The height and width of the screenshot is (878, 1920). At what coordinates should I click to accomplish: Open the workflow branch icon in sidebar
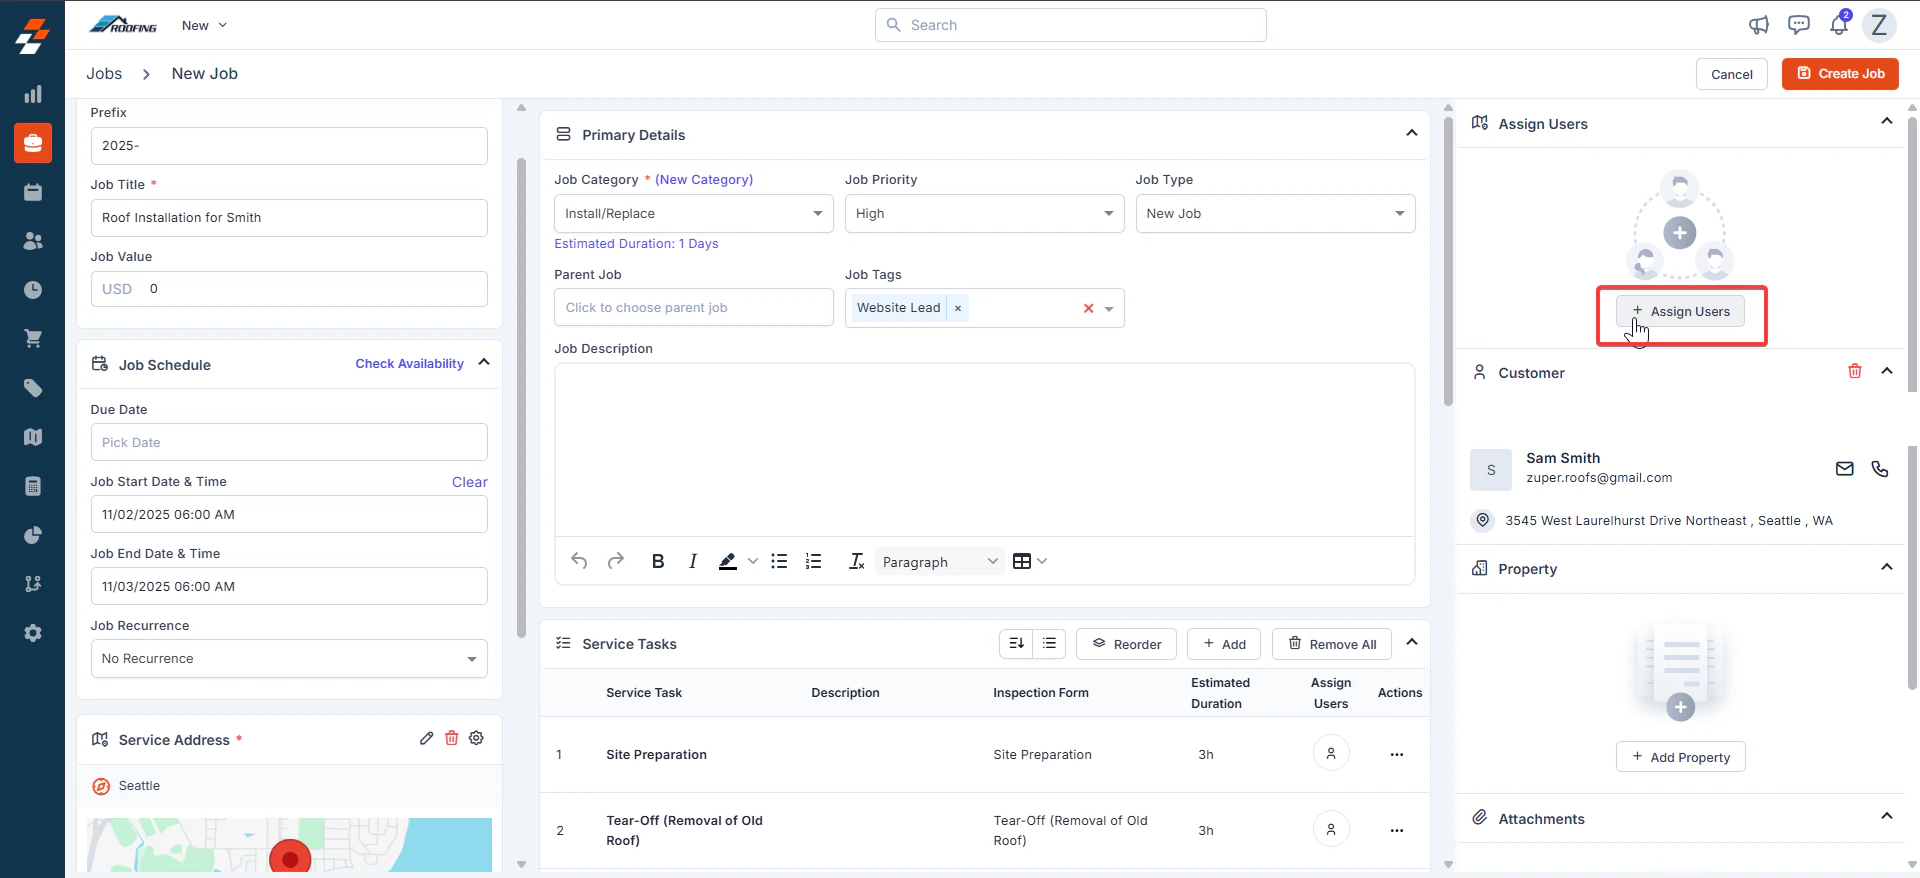tap(33, 584)
